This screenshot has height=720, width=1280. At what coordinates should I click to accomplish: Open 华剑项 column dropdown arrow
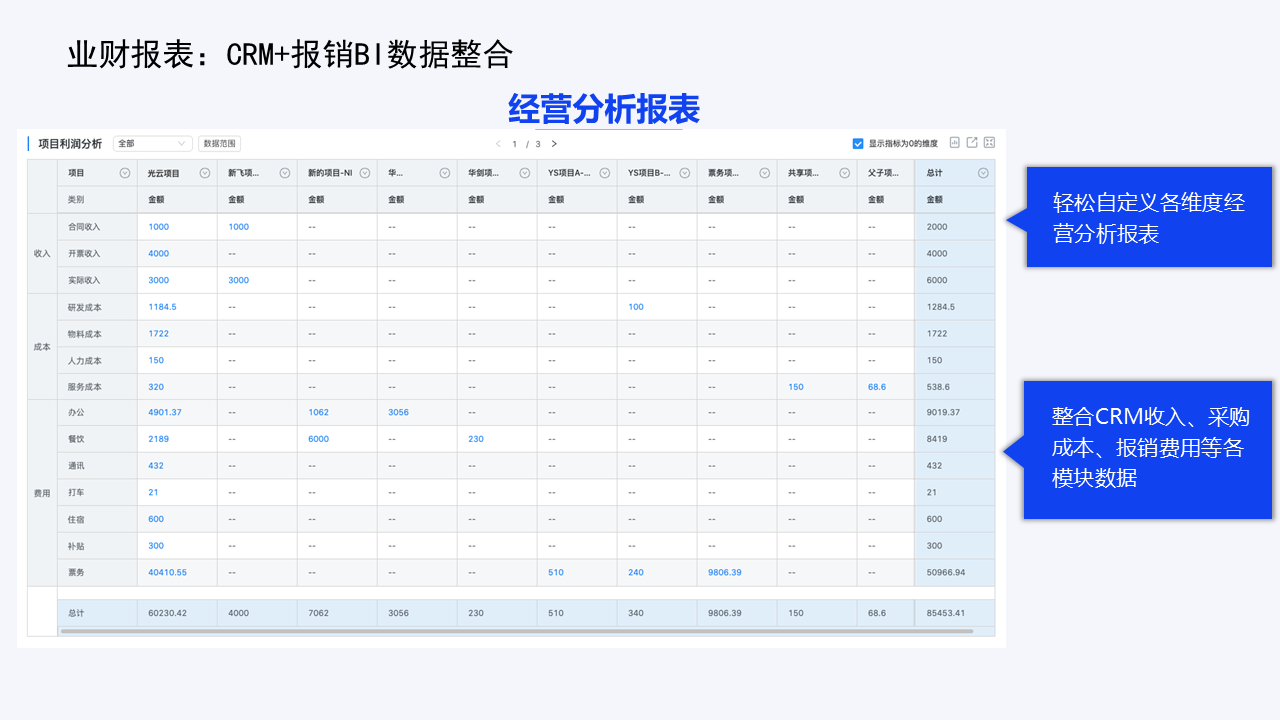tap(524, 173)
